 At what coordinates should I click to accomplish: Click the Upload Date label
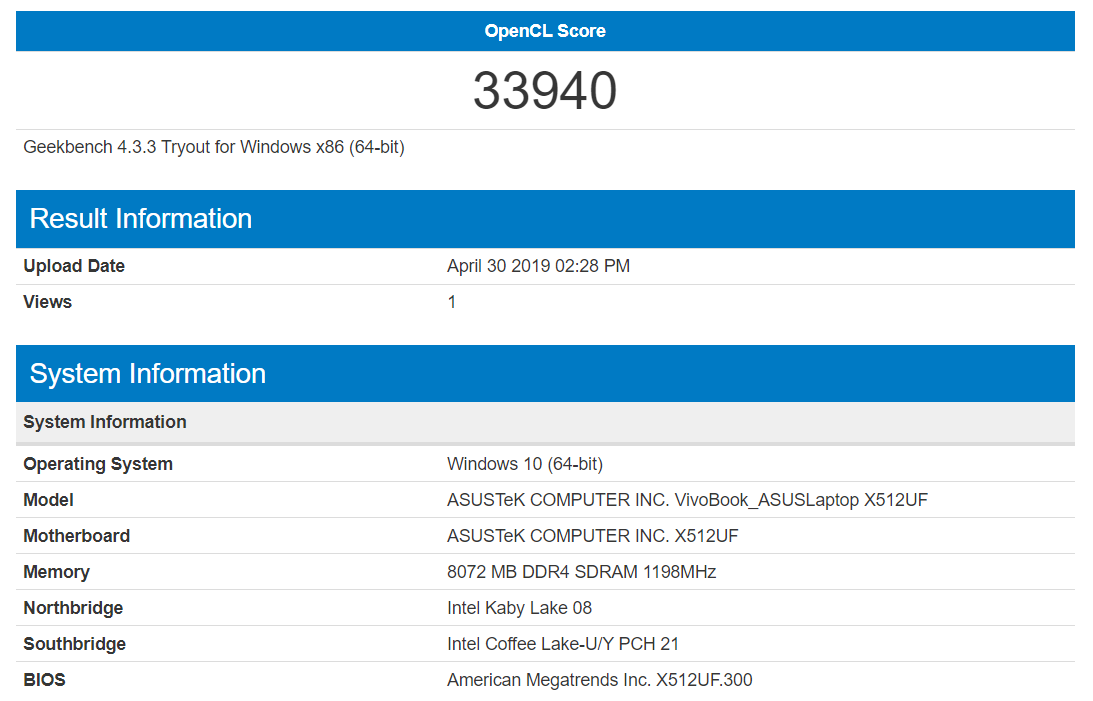pos(74,266)
